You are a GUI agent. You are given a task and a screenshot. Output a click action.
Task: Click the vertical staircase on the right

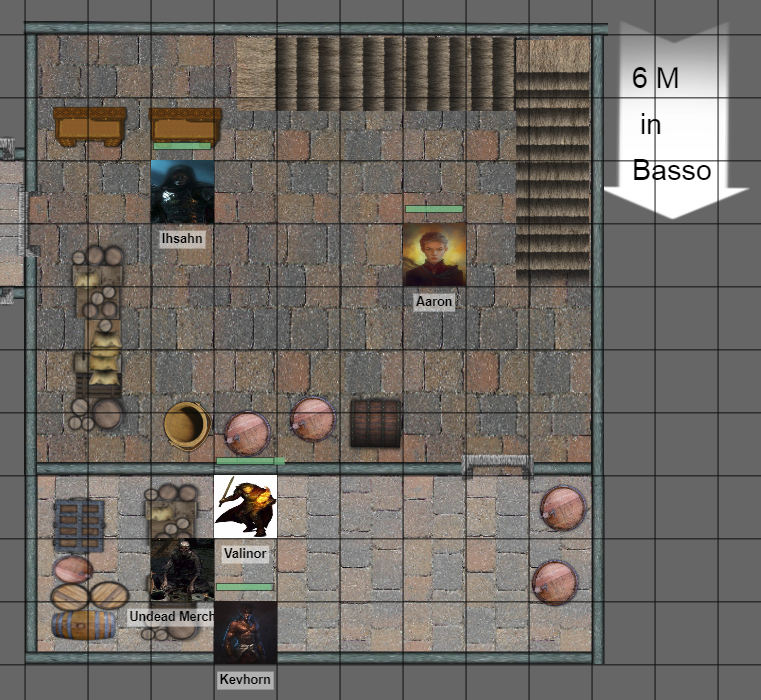click(553, 162)
